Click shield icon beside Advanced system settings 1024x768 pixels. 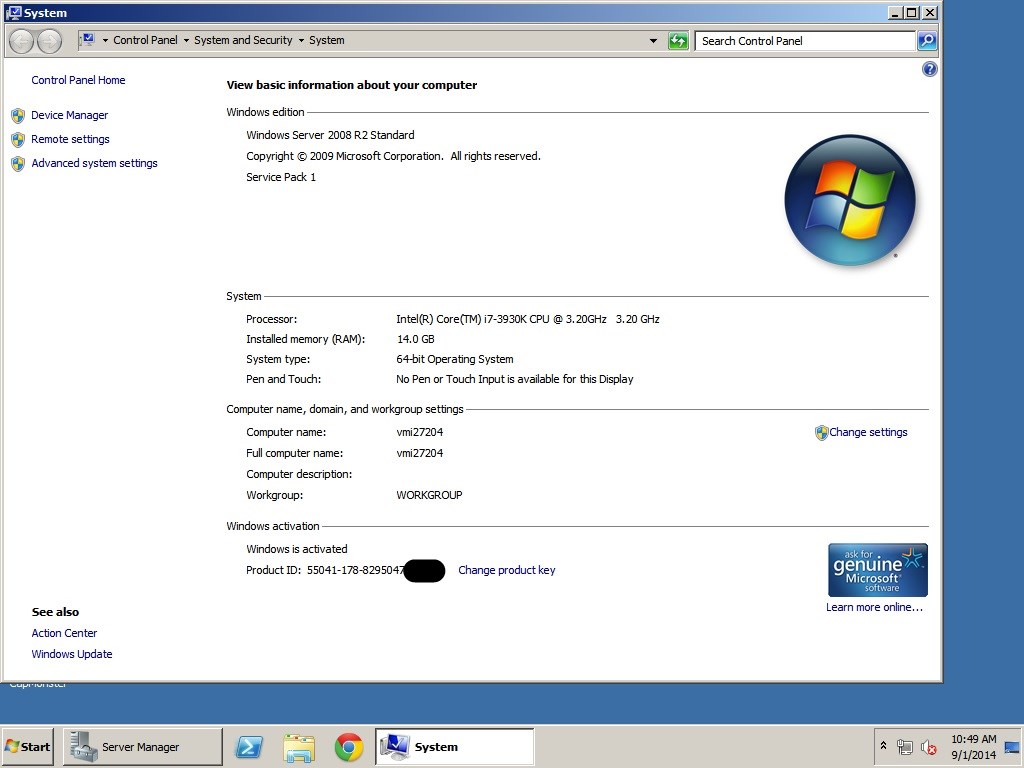coord(18,164)
